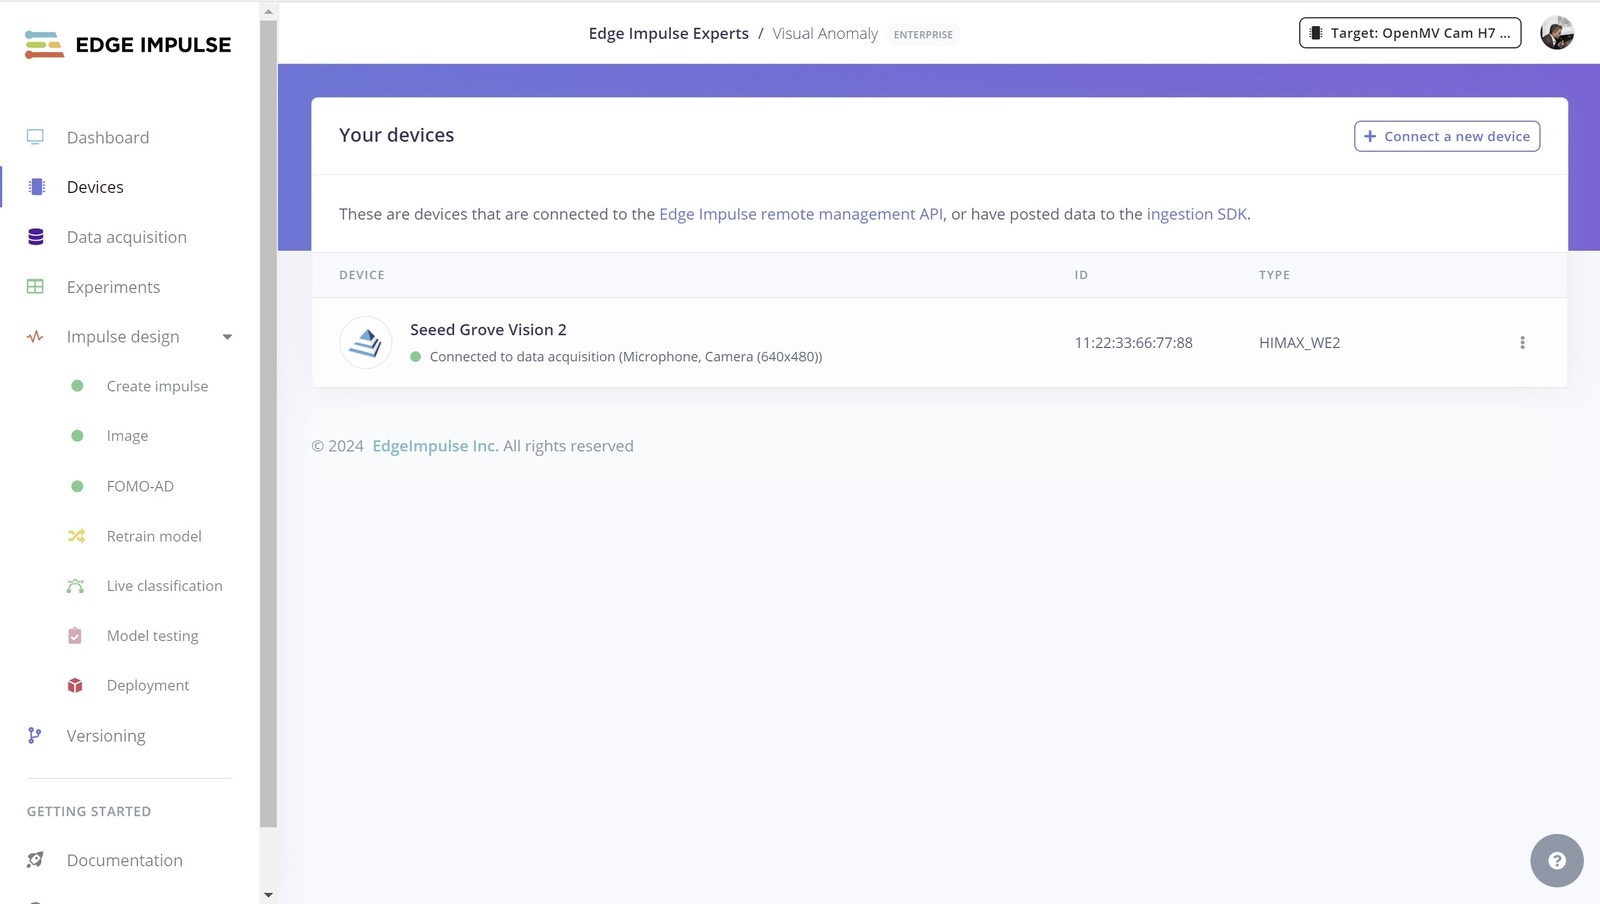1600x904 pixels.
Task: Go to Deployment page
Action: (148, 686)
